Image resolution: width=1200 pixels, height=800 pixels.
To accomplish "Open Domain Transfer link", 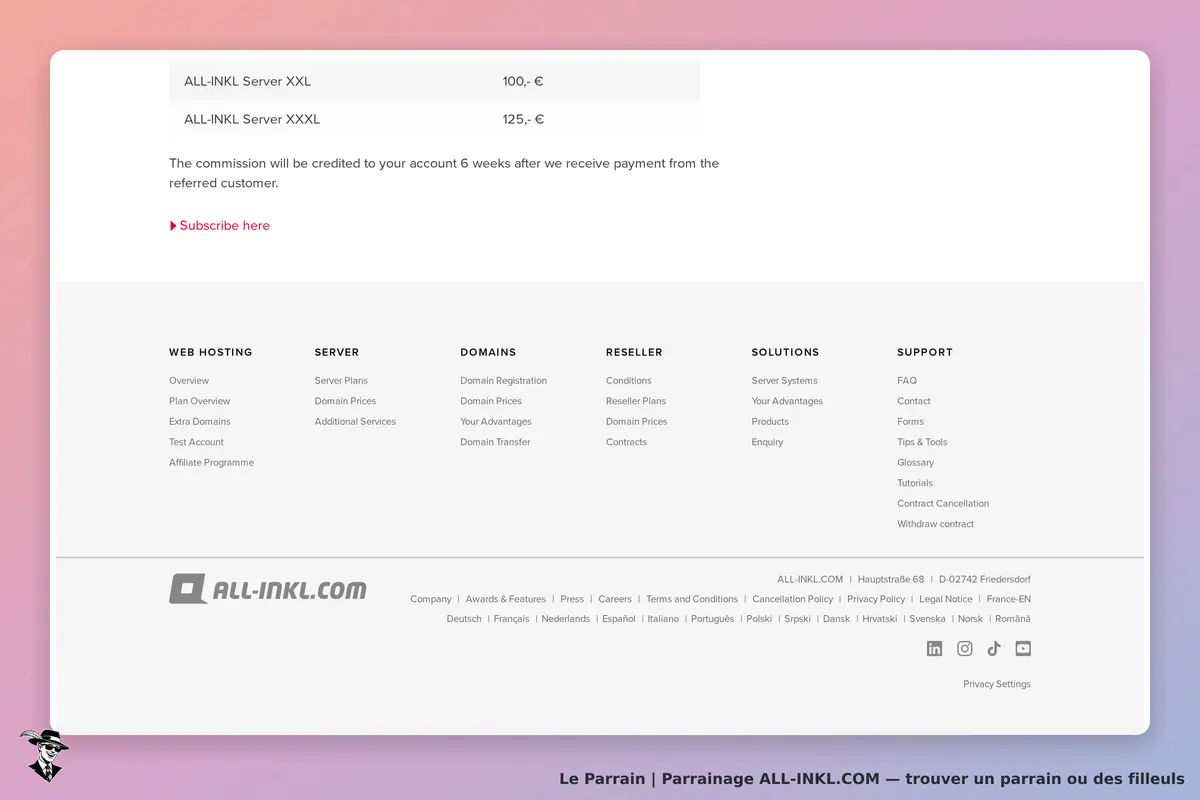I will click(495, 442).
